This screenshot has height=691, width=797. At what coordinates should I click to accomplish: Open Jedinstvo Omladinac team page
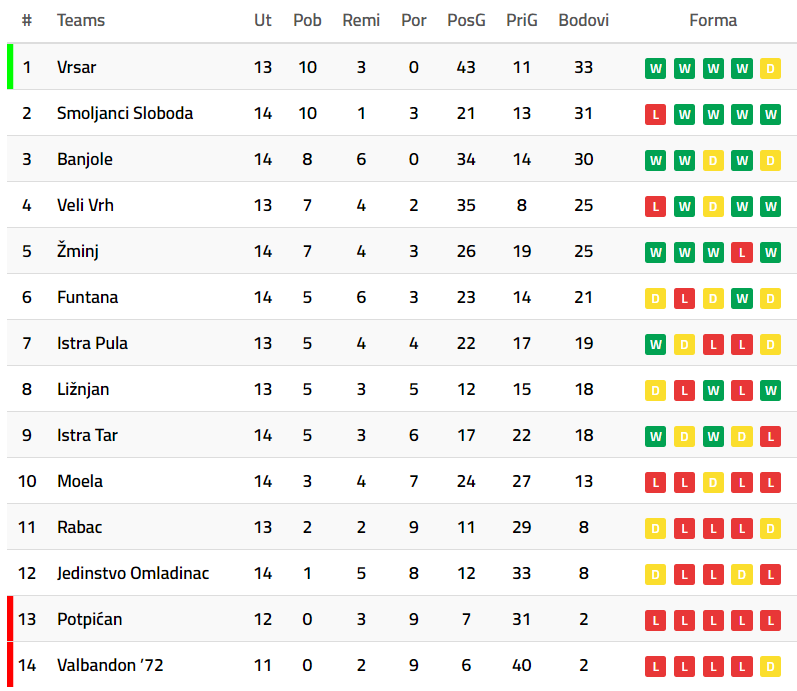[x=133, y=573]
